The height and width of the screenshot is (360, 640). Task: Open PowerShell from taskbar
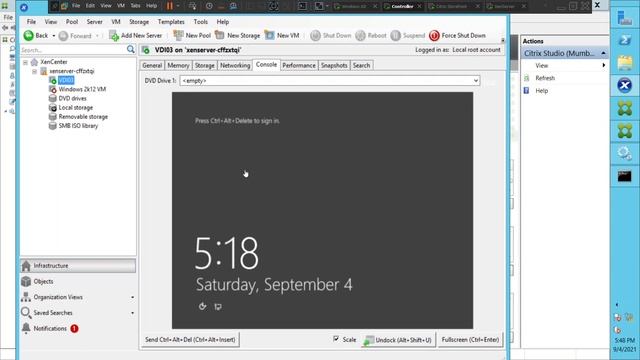pos(624,40)
